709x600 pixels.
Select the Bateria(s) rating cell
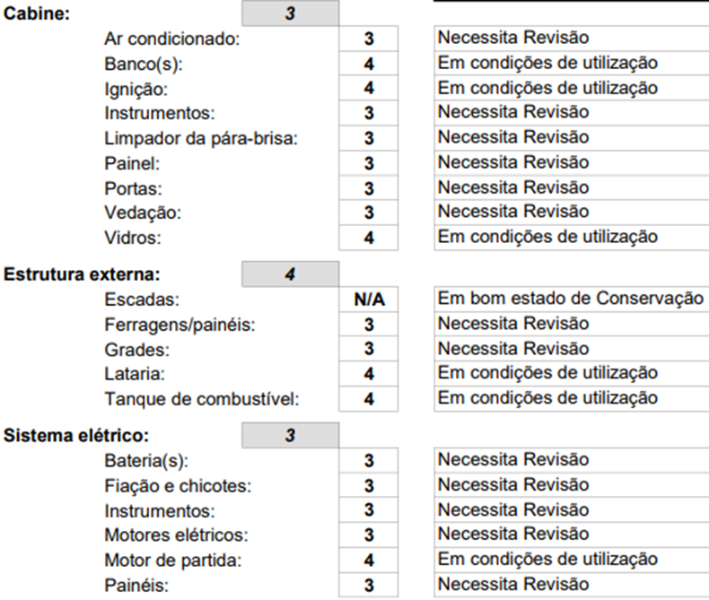(x=369, y=460)
